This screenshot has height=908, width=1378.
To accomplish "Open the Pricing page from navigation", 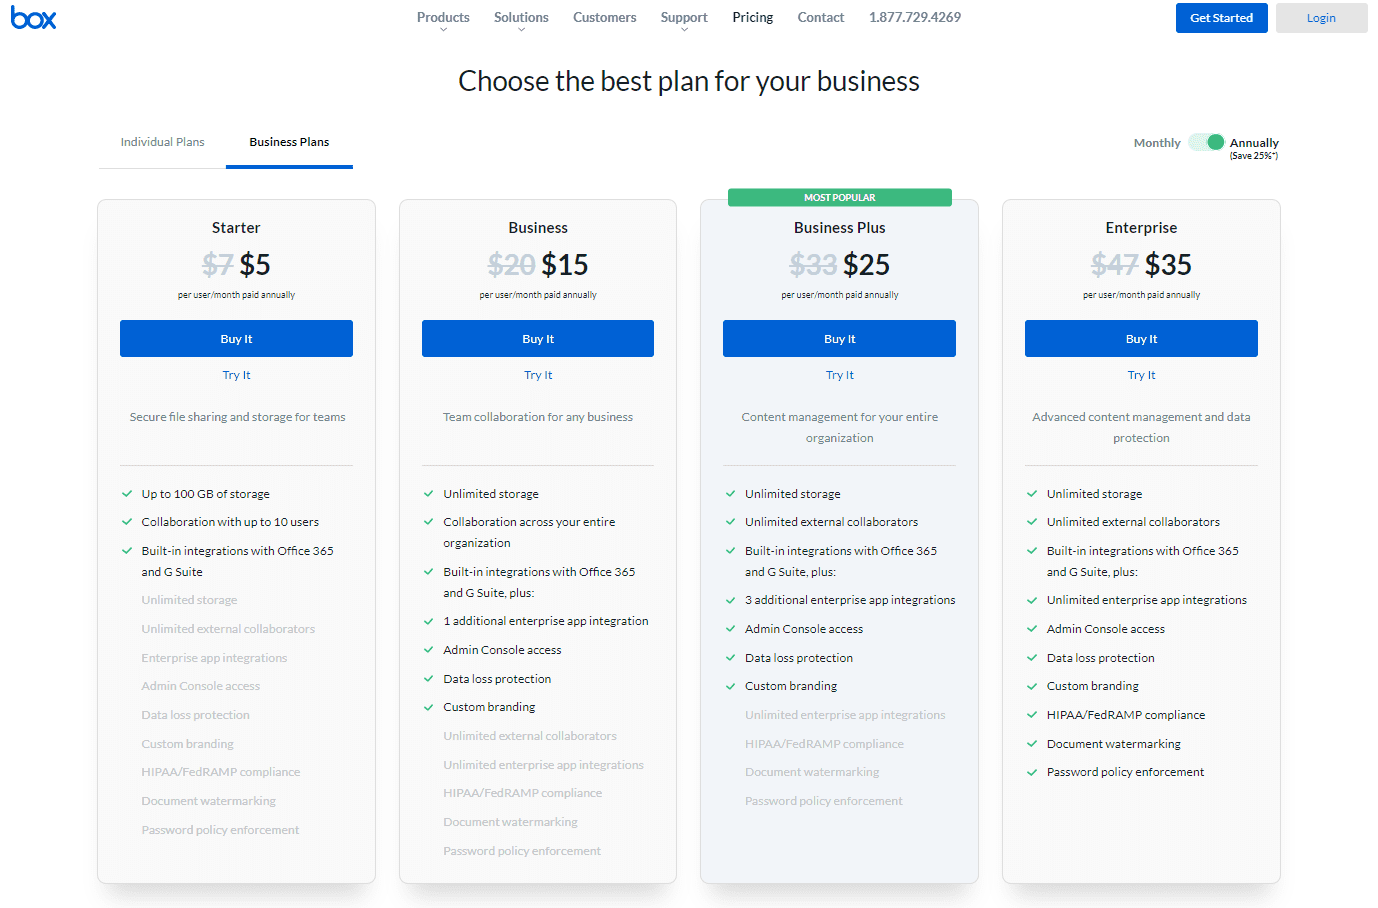I will pyautogui.click(x=752, y=17).
